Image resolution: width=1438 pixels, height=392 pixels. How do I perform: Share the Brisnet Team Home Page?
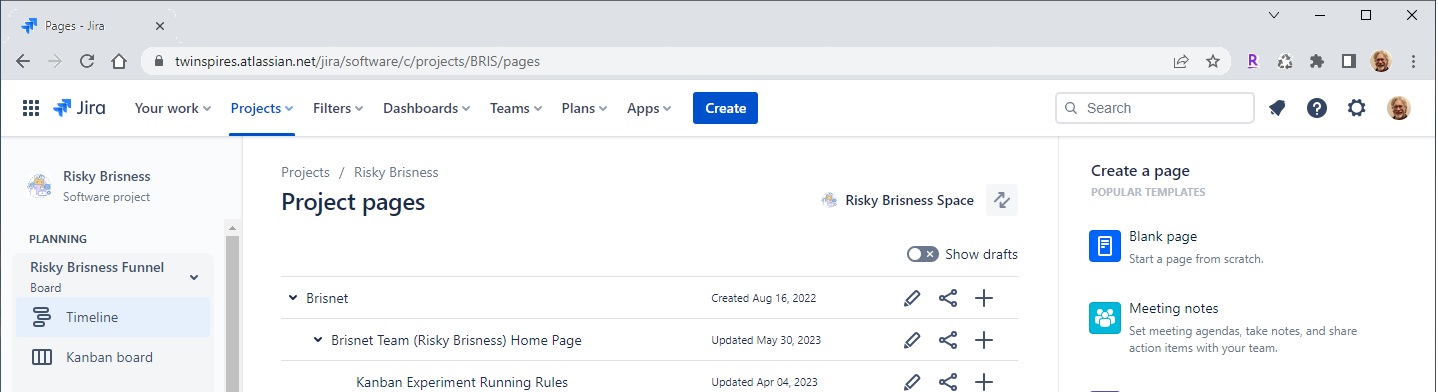pyautogui.click(x=948, y=340)
